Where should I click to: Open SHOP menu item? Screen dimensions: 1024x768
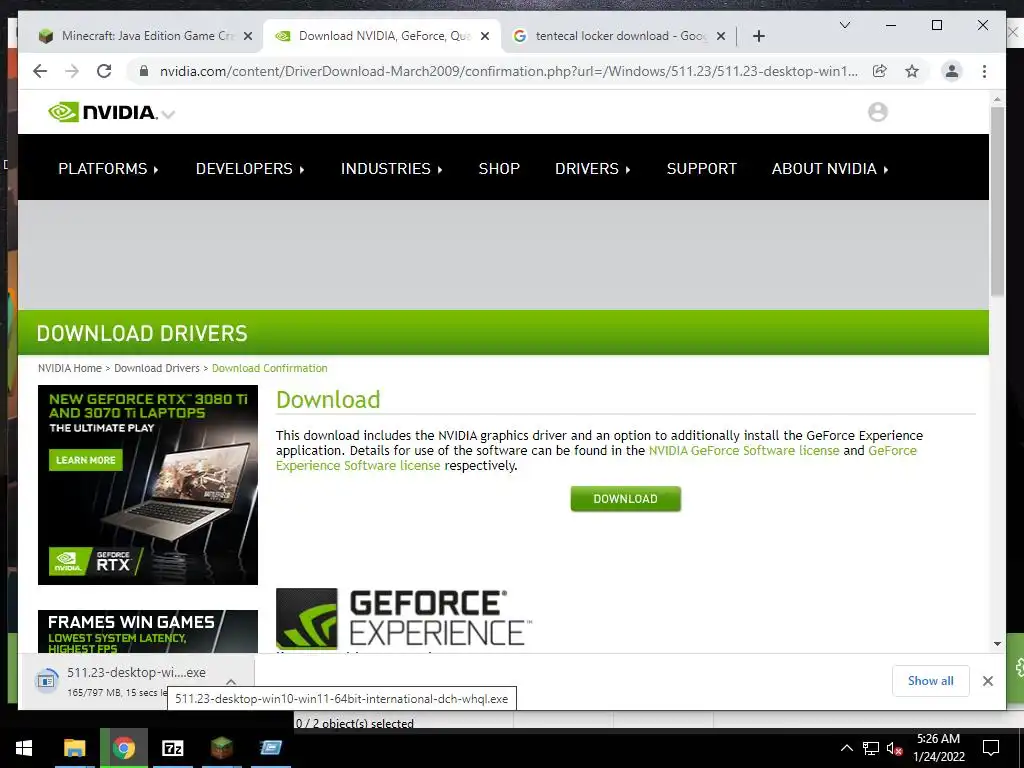point(499,168)
